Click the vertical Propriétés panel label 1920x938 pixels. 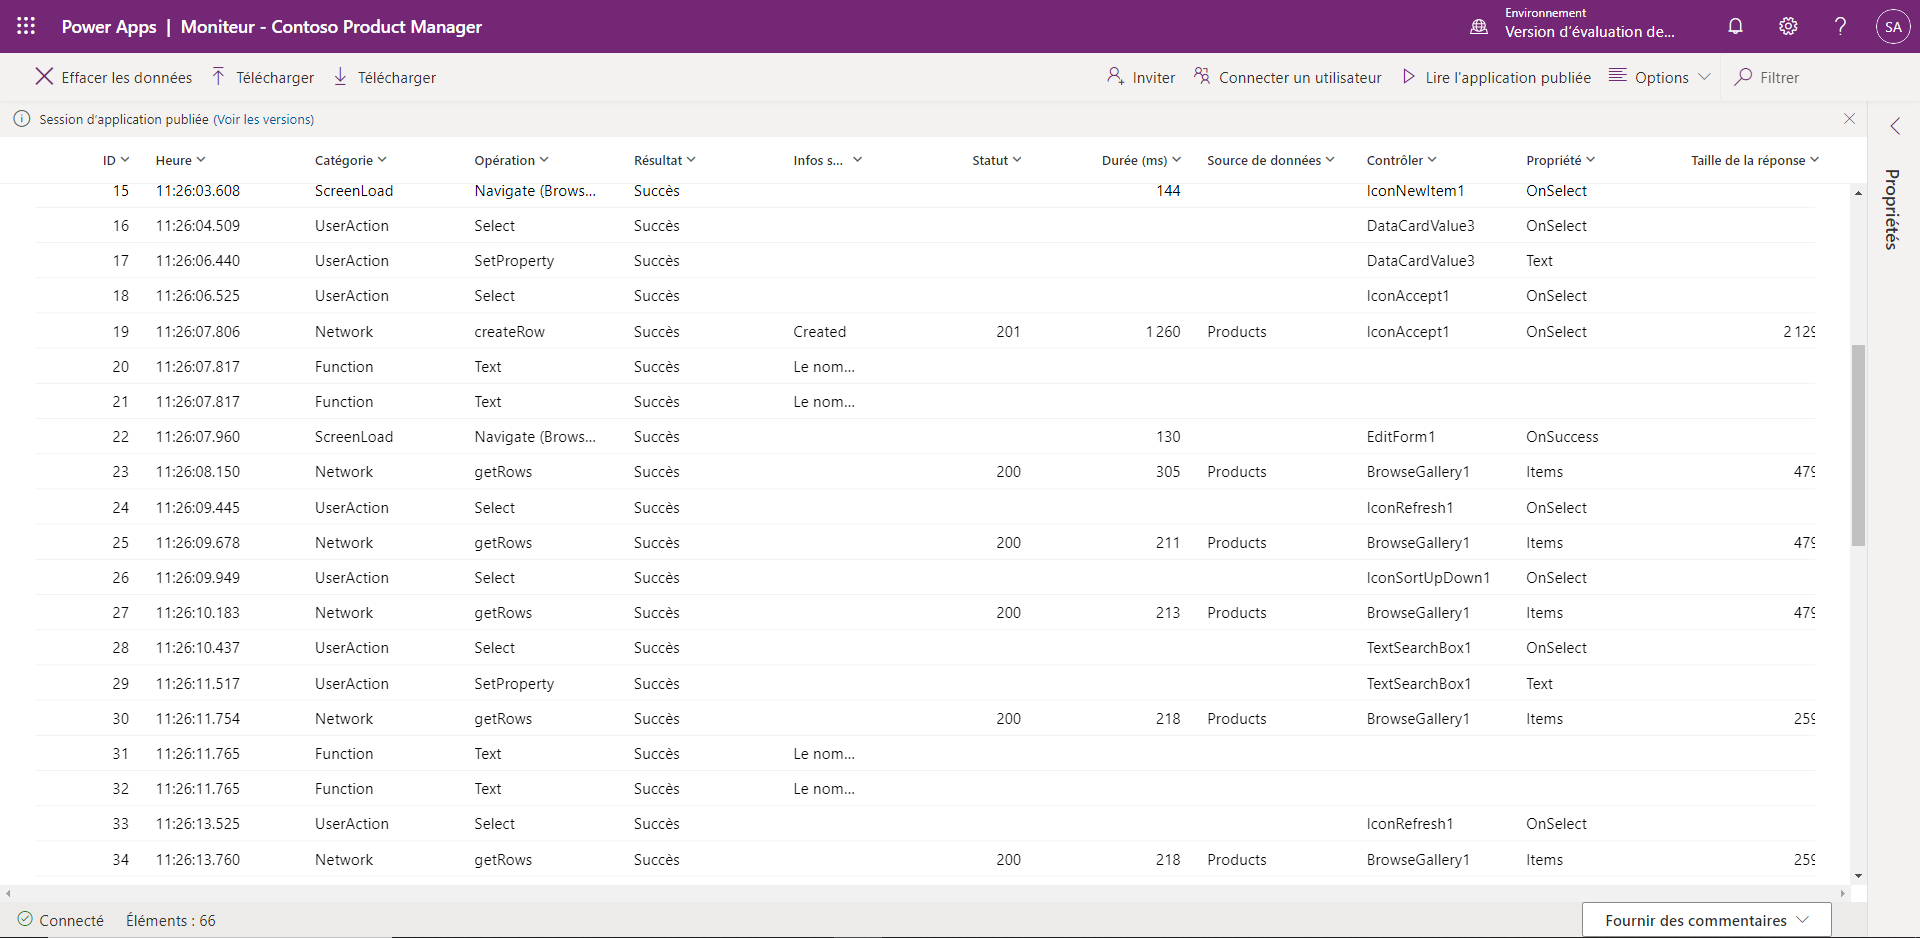click(x=1892, y=209)
